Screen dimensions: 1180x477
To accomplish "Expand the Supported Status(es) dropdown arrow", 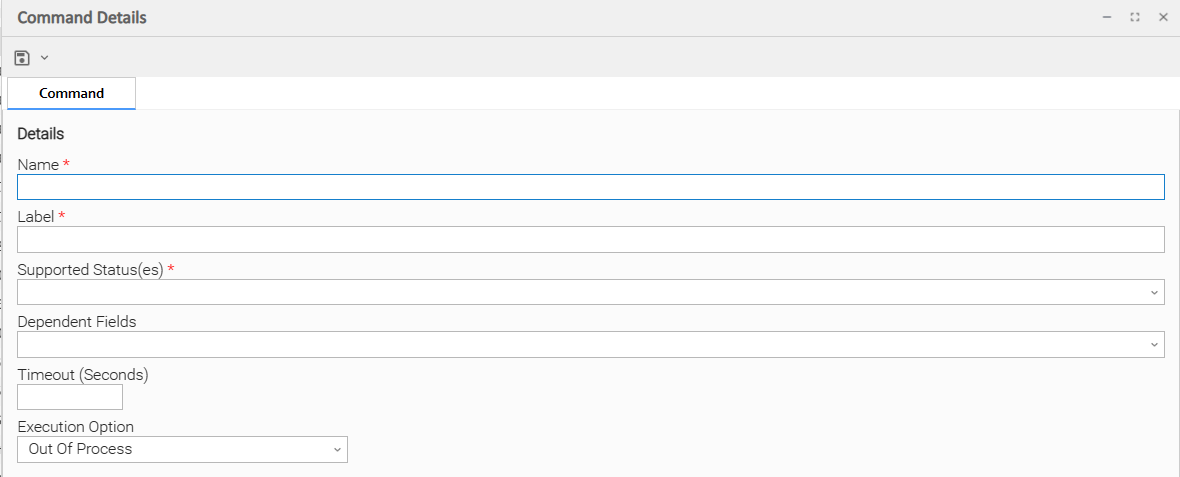I will click(x=1155, y=292).
